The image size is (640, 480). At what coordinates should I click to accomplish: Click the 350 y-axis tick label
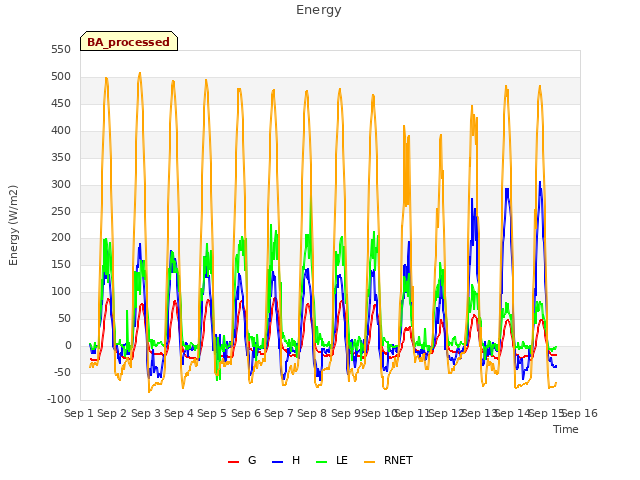click(61, 158)
